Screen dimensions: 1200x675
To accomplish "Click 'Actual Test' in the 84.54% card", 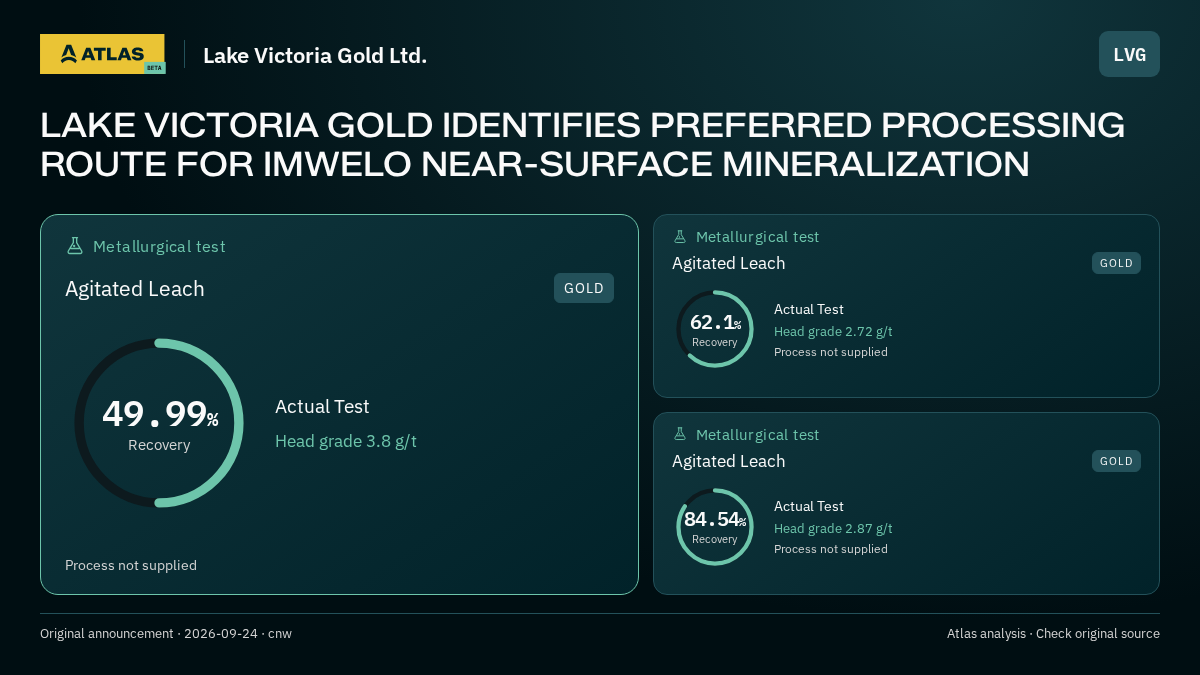I will (809, 506).
